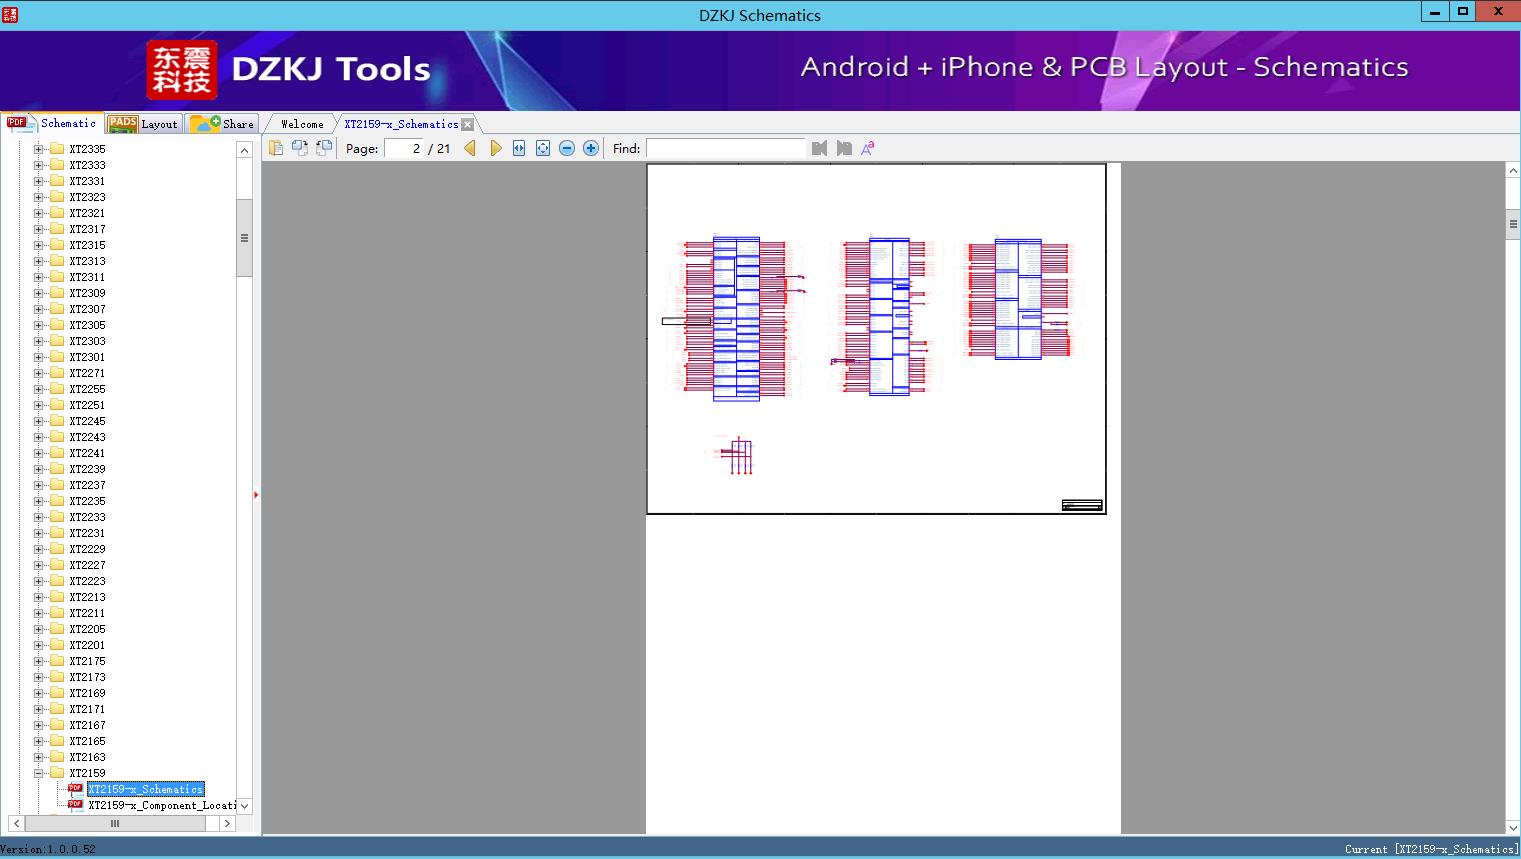Expand the XT2311 folder

click(x=39, y=277)
